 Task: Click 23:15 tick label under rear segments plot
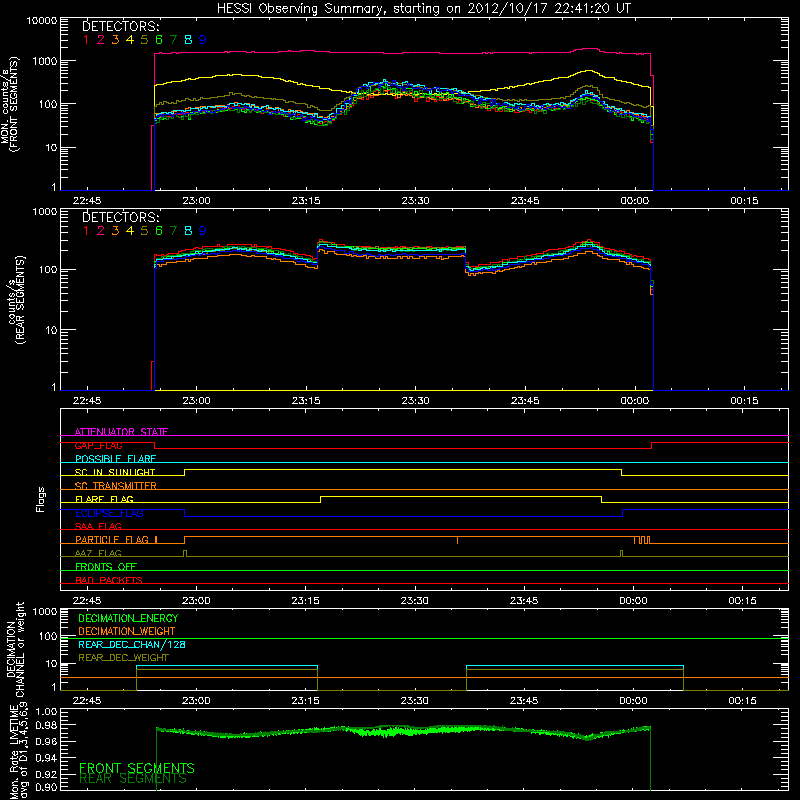[x=306, y=401]
